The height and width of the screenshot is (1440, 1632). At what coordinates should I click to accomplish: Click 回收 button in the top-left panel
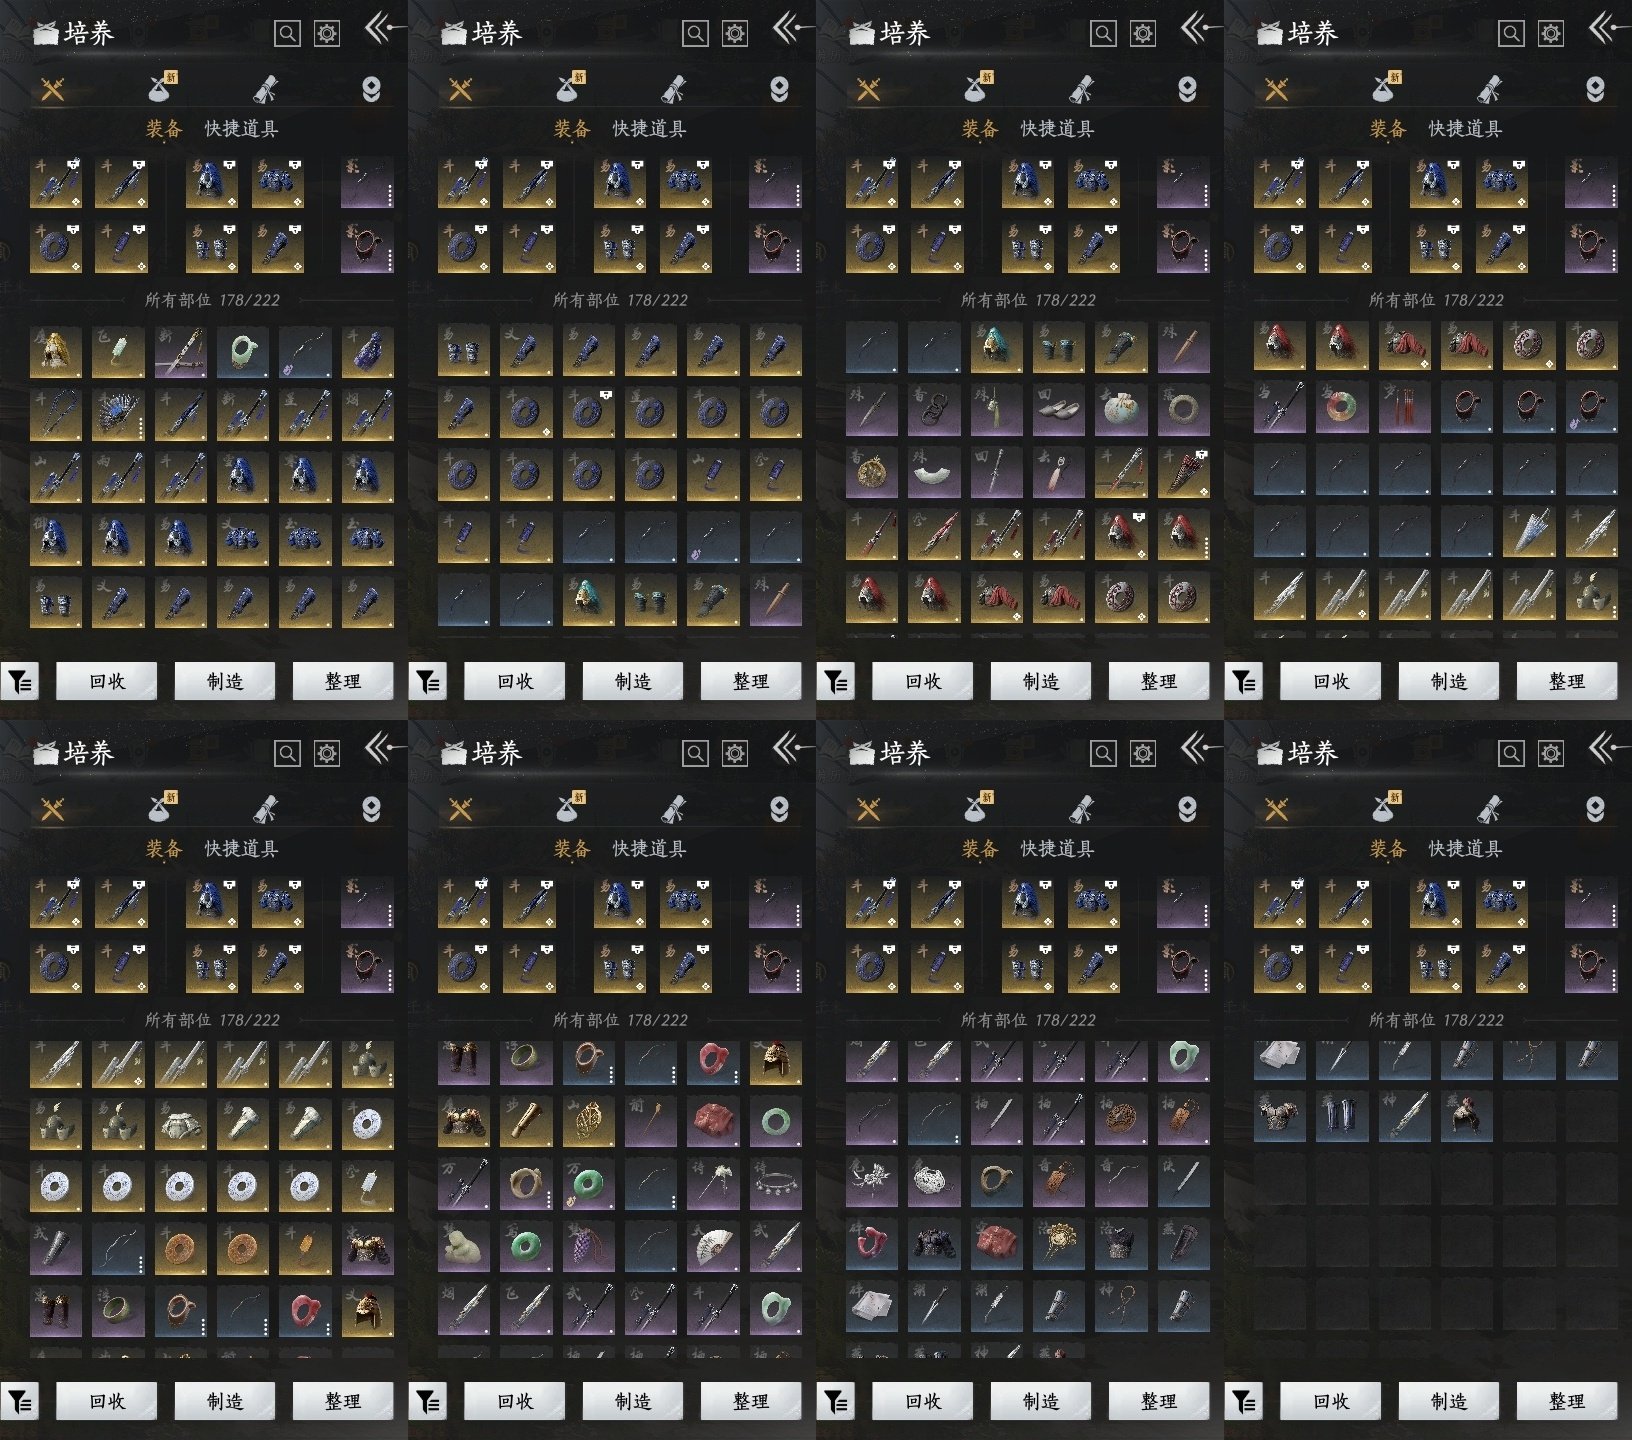(107, 681)
